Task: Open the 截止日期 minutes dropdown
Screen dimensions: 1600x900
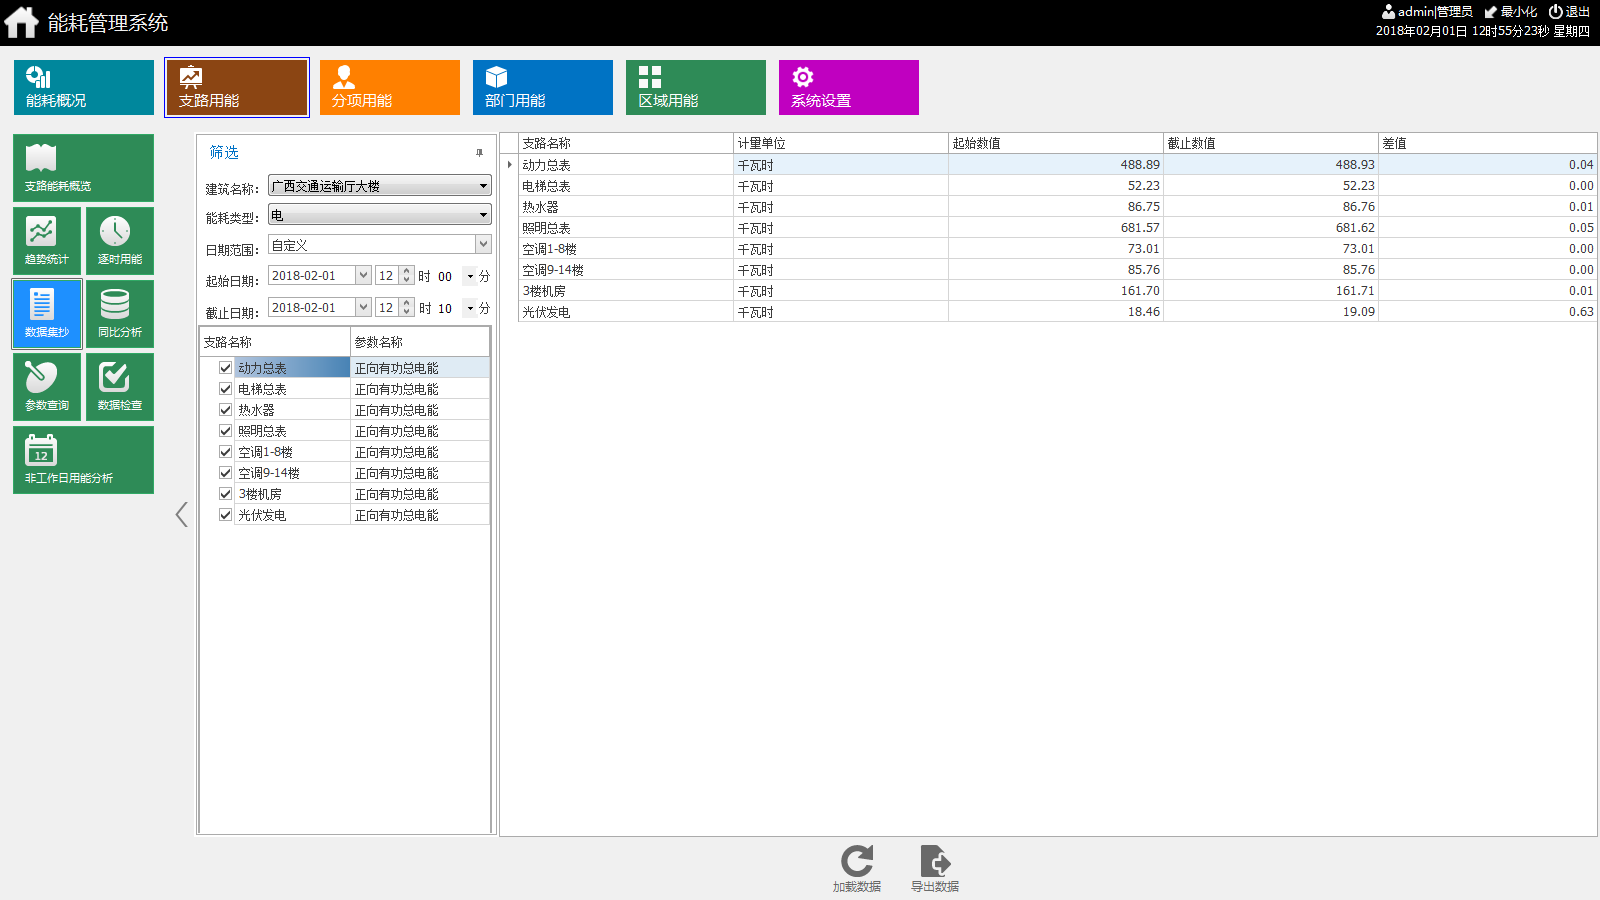Action: pyautogui.click(x=470, y=309)
